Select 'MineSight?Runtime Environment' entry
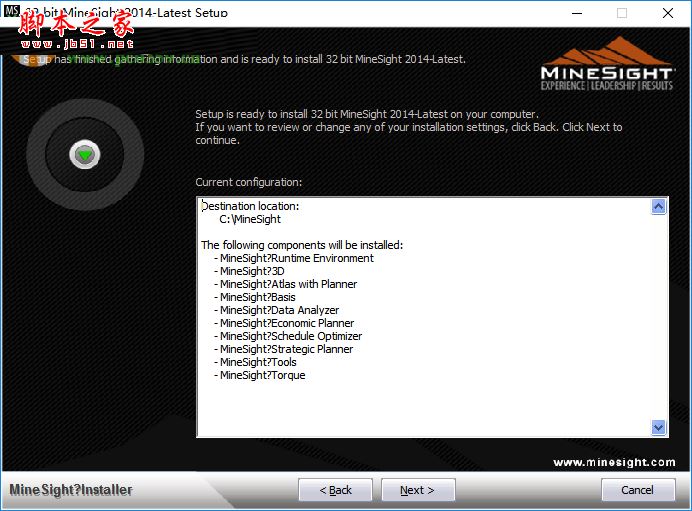 tap(297, 258)
